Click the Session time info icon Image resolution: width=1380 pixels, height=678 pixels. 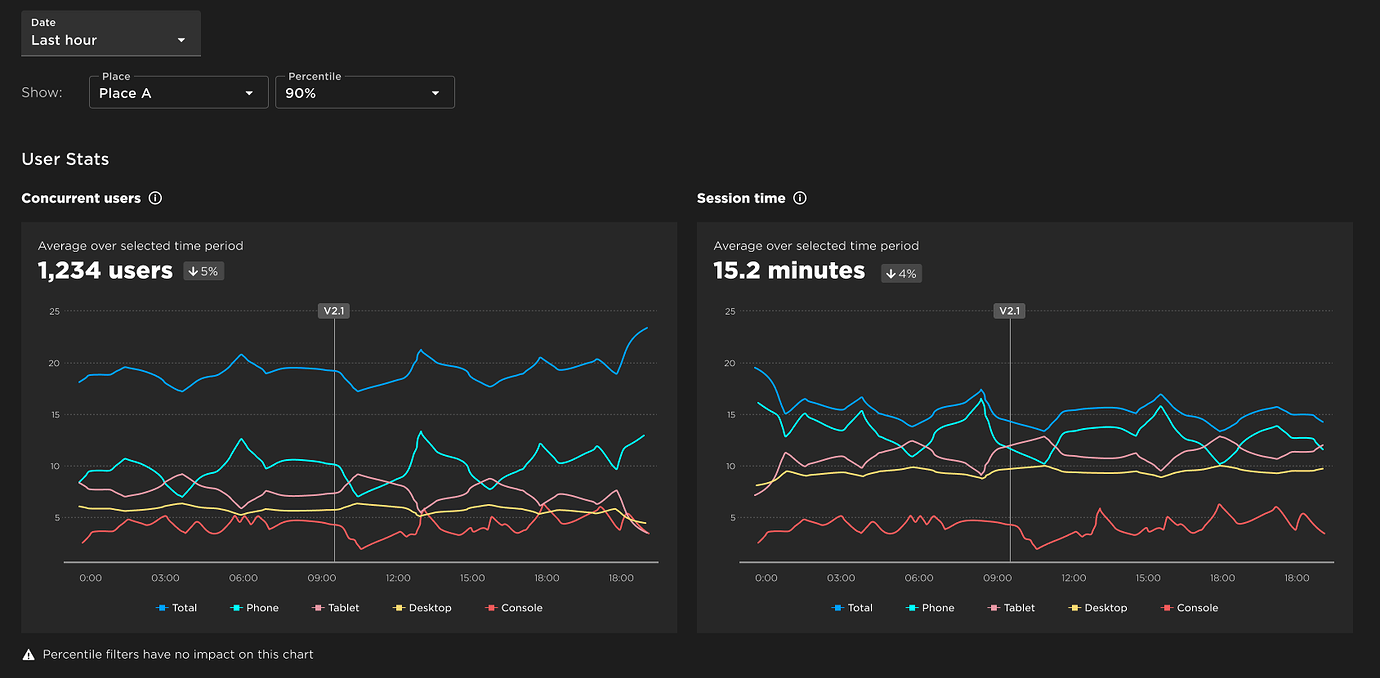(x=799, y=198)
